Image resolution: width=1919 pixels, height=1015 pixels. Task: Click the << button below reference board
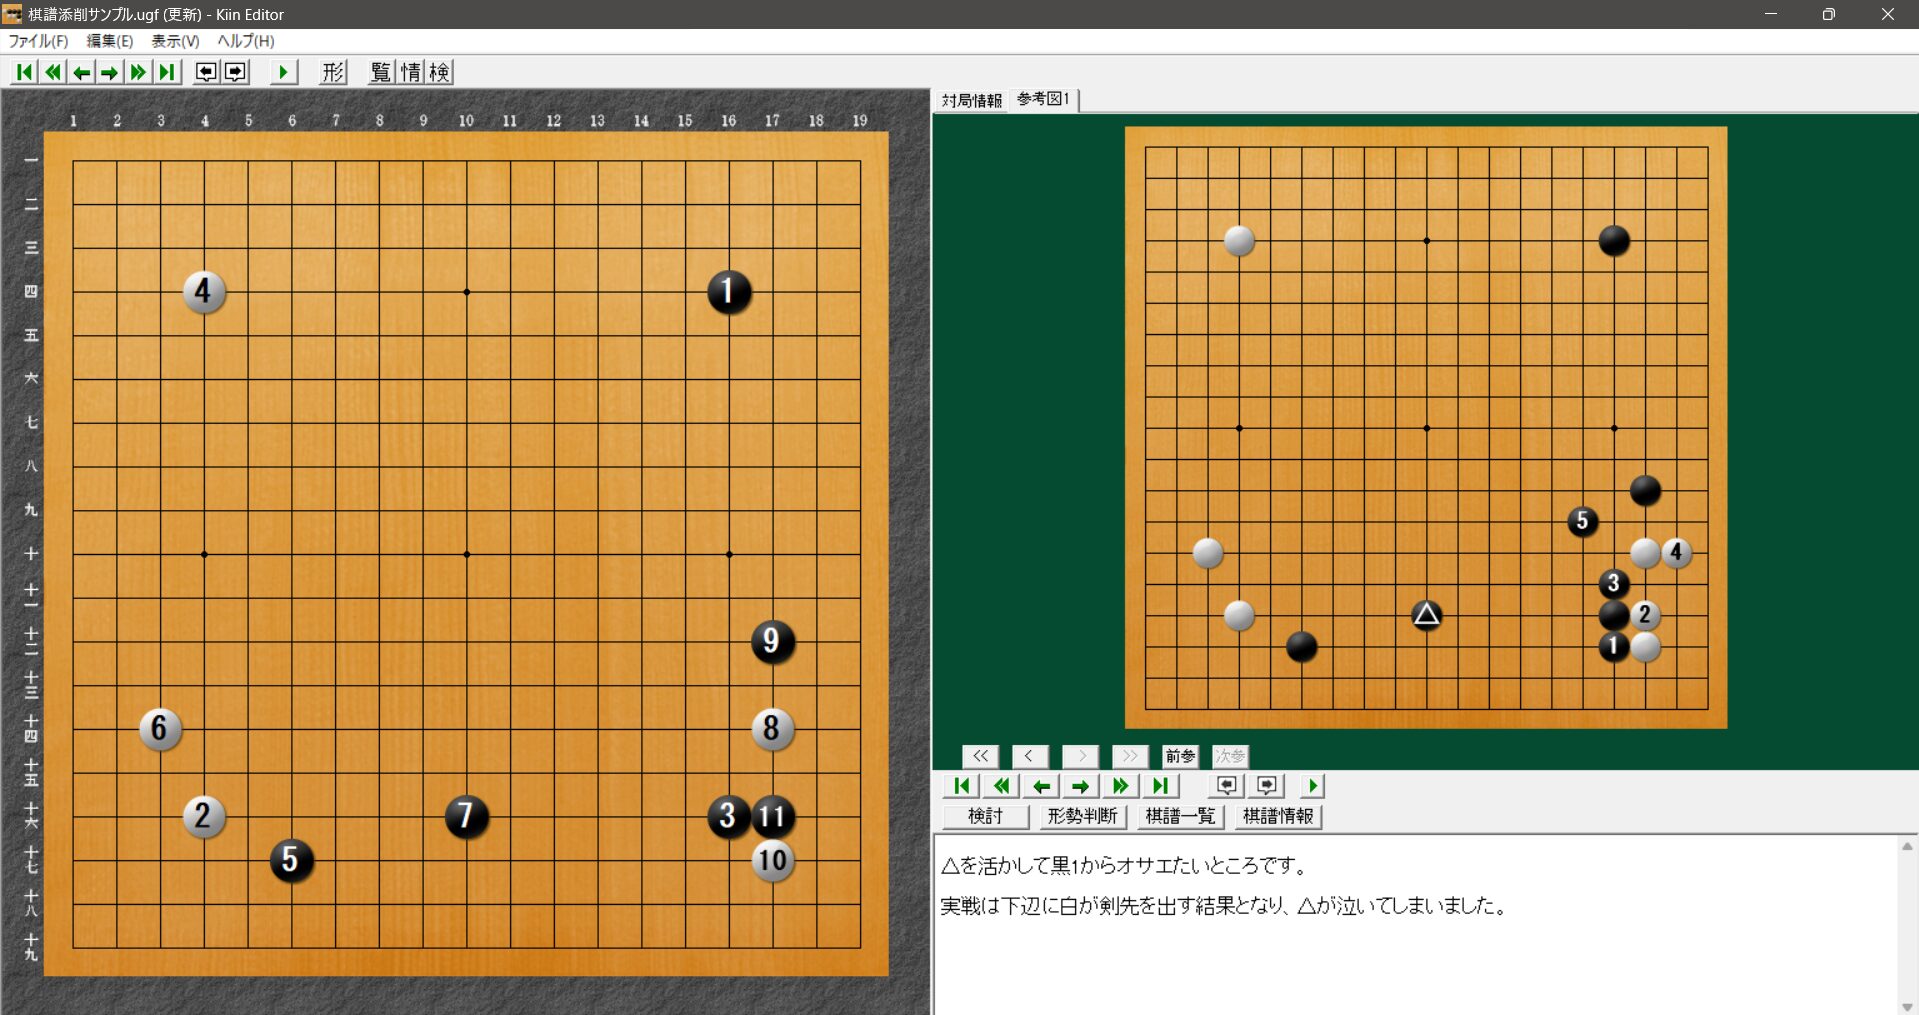[980, 756]
